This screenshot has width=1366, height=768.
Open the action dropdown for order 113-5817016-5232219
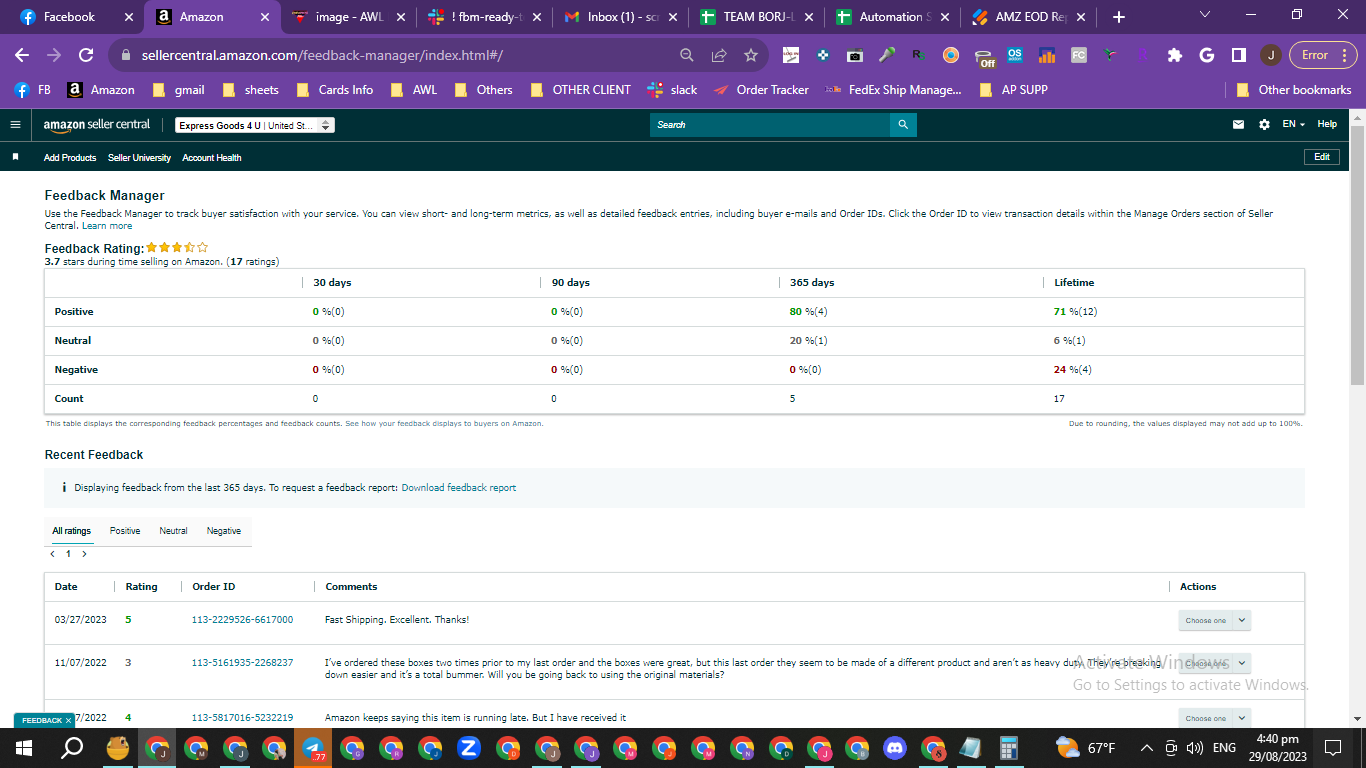click(1214, 718)
